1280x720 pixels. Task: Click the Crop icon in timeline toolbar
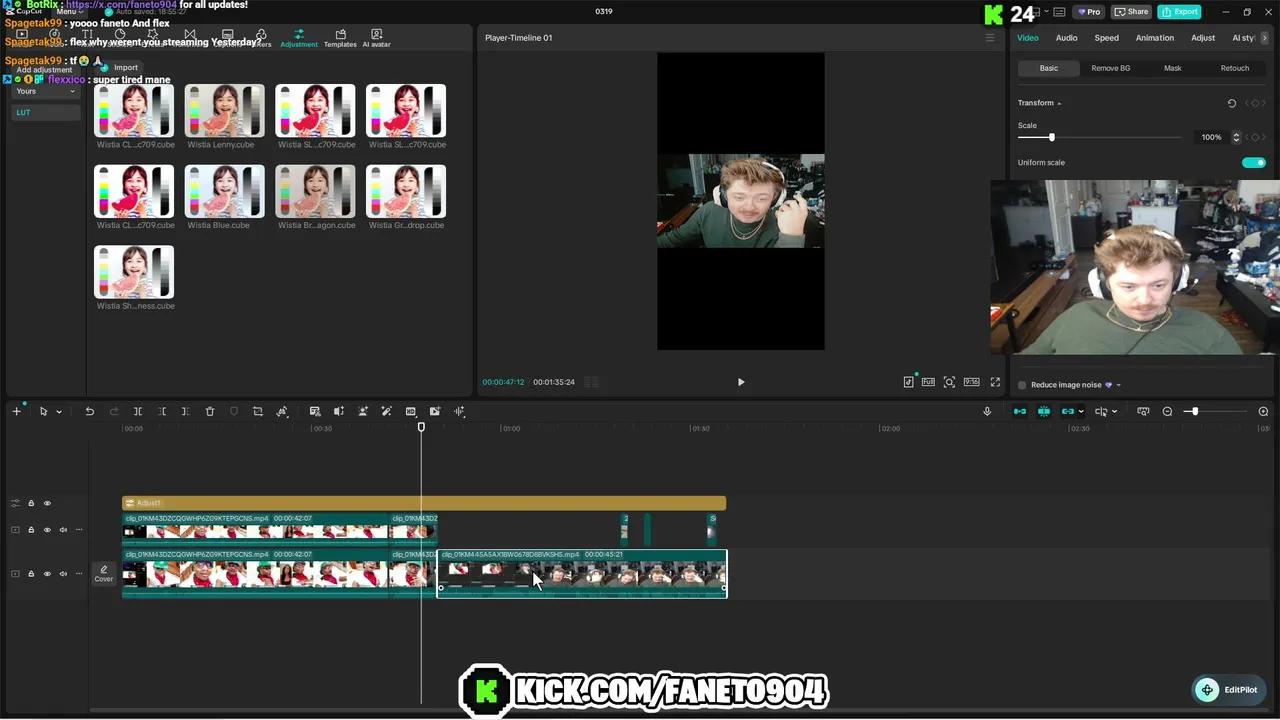pyautogui.click(x=258, y=411)
